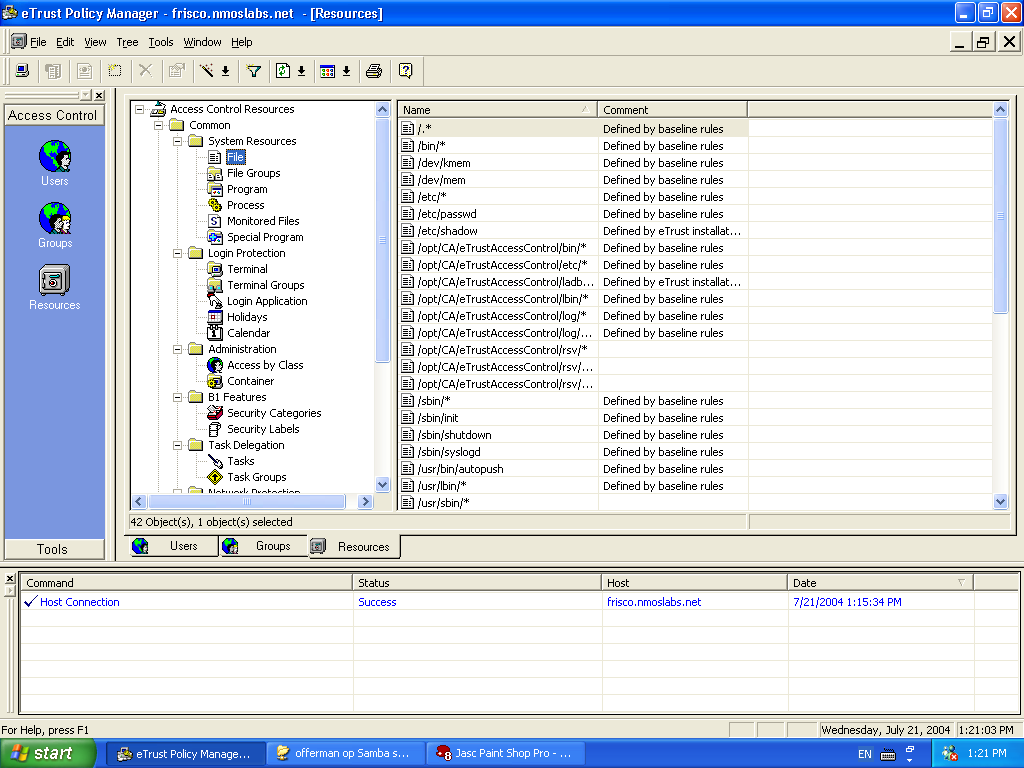The image size is (1024, 768).
Task: Collapse the Task Delegation folder
Action: click(x=177, y=445)
